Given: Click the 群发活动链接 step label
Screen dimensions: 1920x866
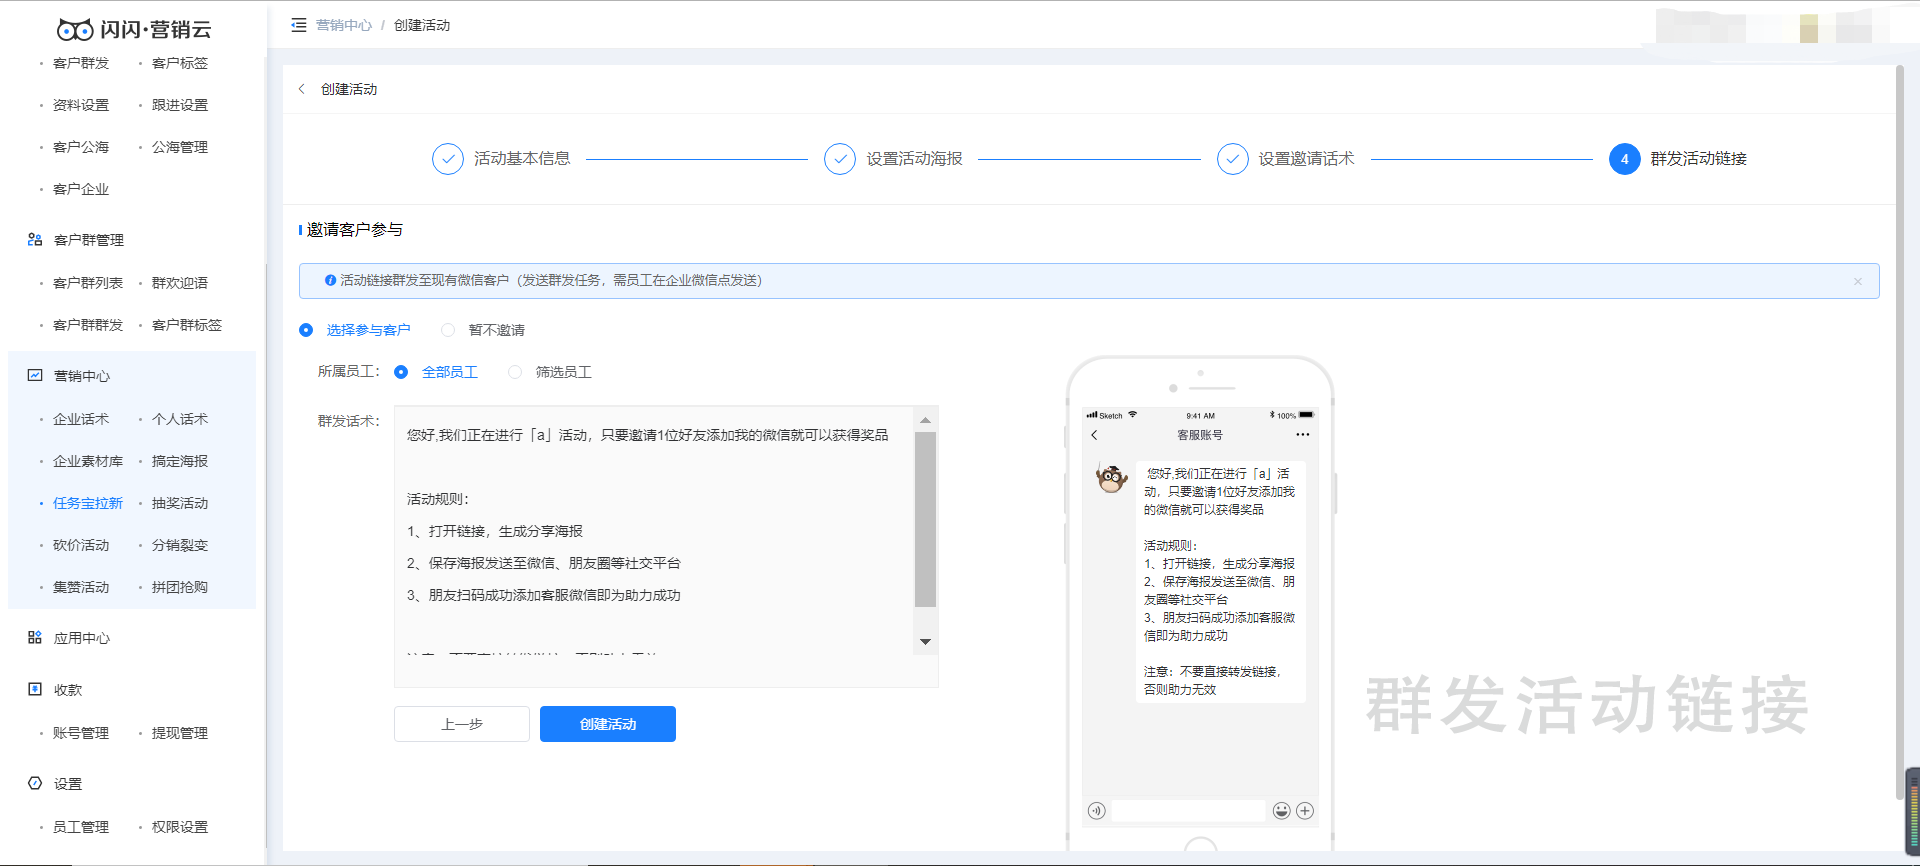Looking at the screenshot, I should pyautogui.click(x=1699, y=159).
